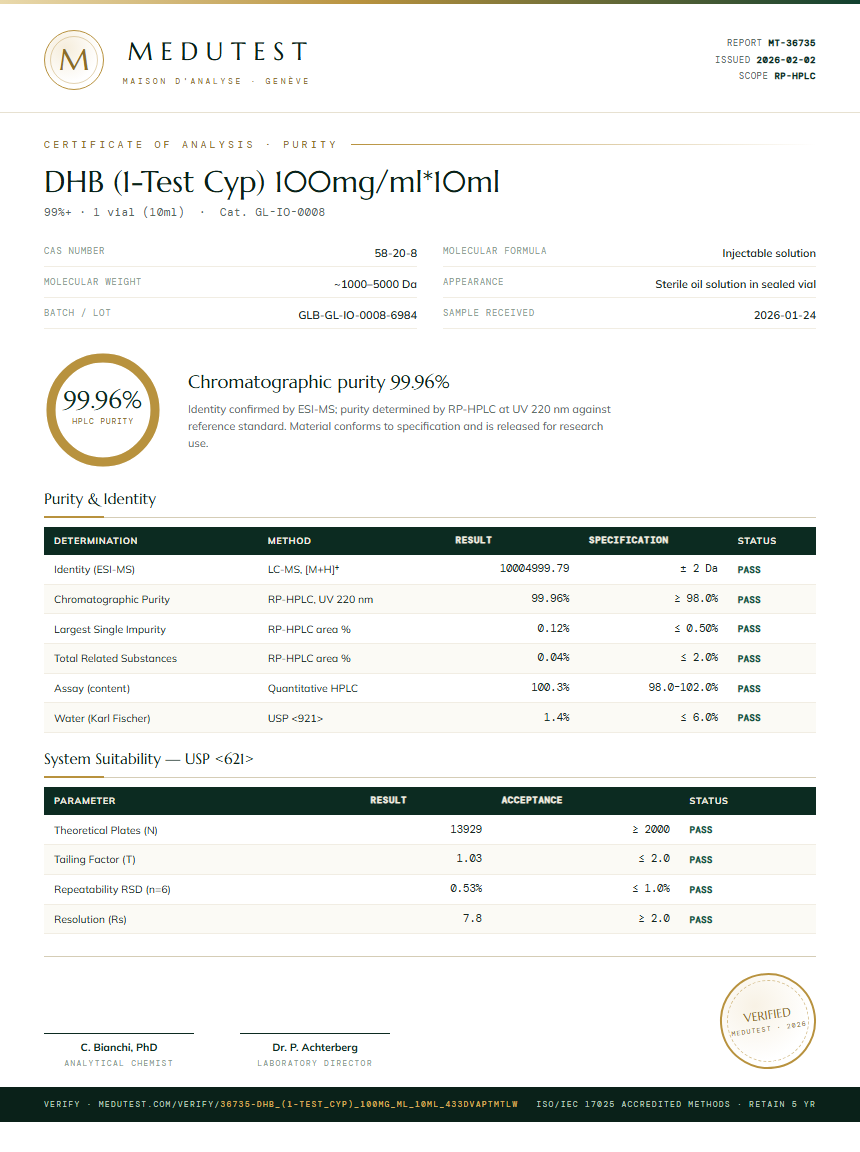Select Repeatability RSD (n=6) row label
860x1152 pixels.
pyautogui.click(x=112, y=890)
